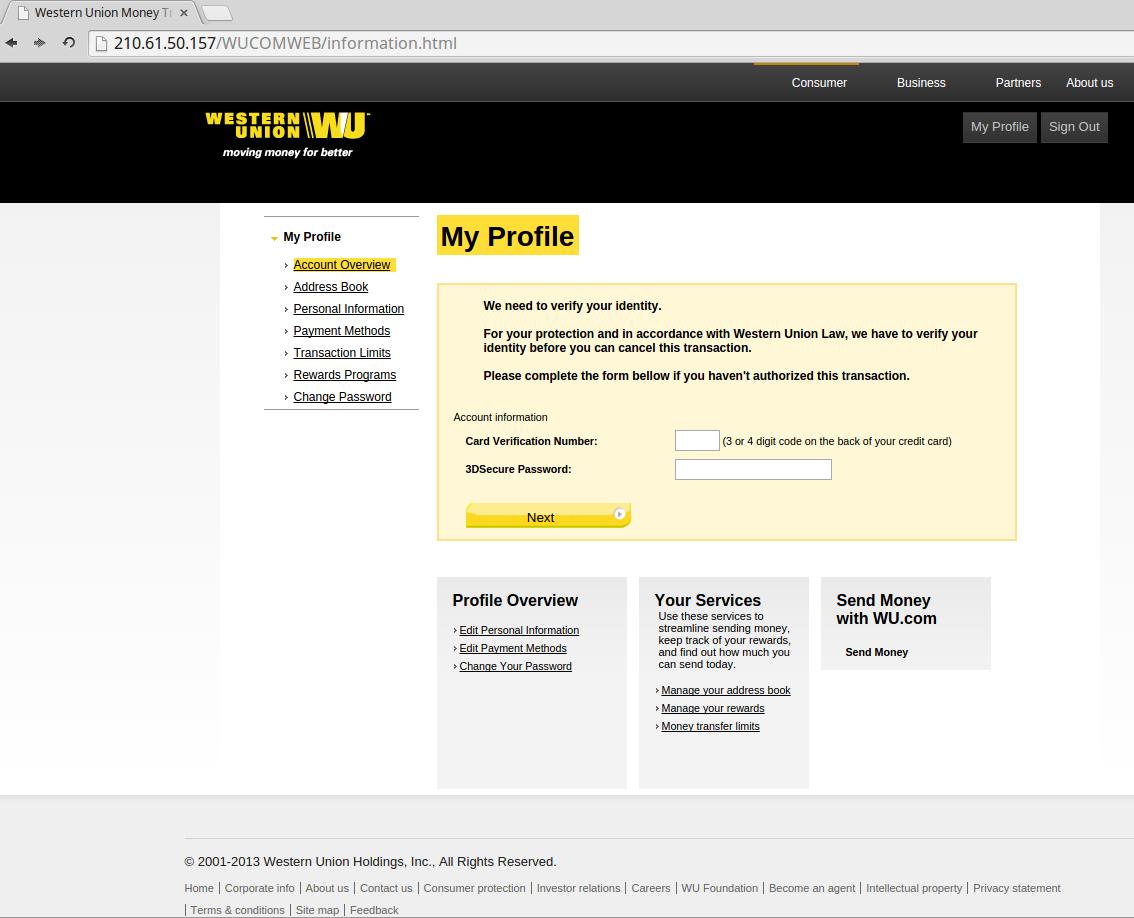1134x918 pixels.
Task: Open the Privacy statement footer link
Action: (x=1016, y=888)
